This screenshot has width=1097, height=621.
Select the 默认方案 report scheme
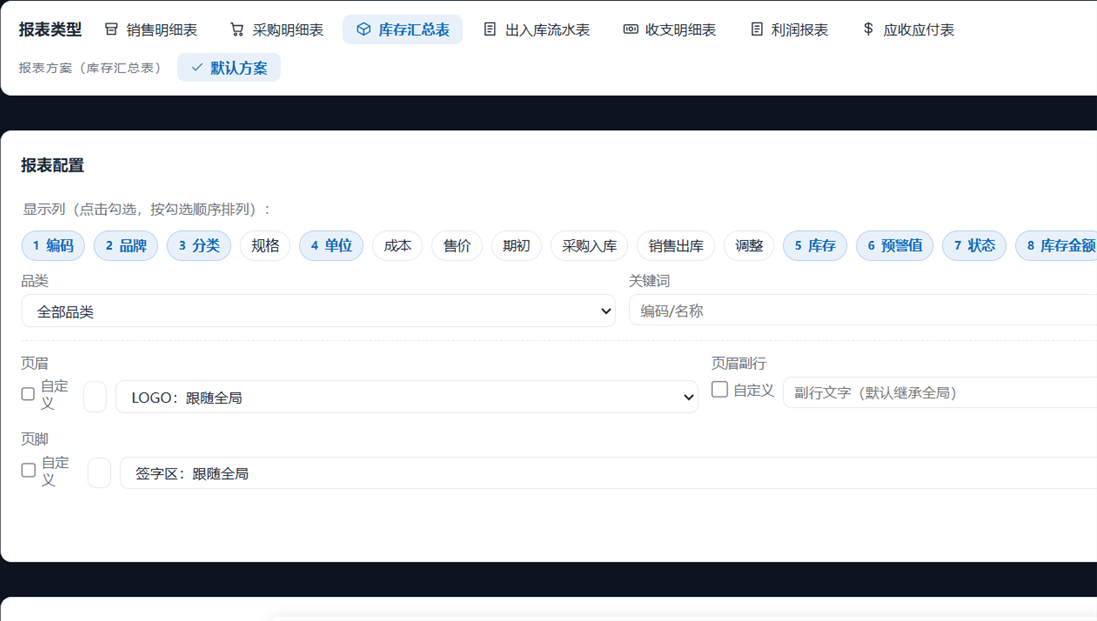click(x=229, y=67)
